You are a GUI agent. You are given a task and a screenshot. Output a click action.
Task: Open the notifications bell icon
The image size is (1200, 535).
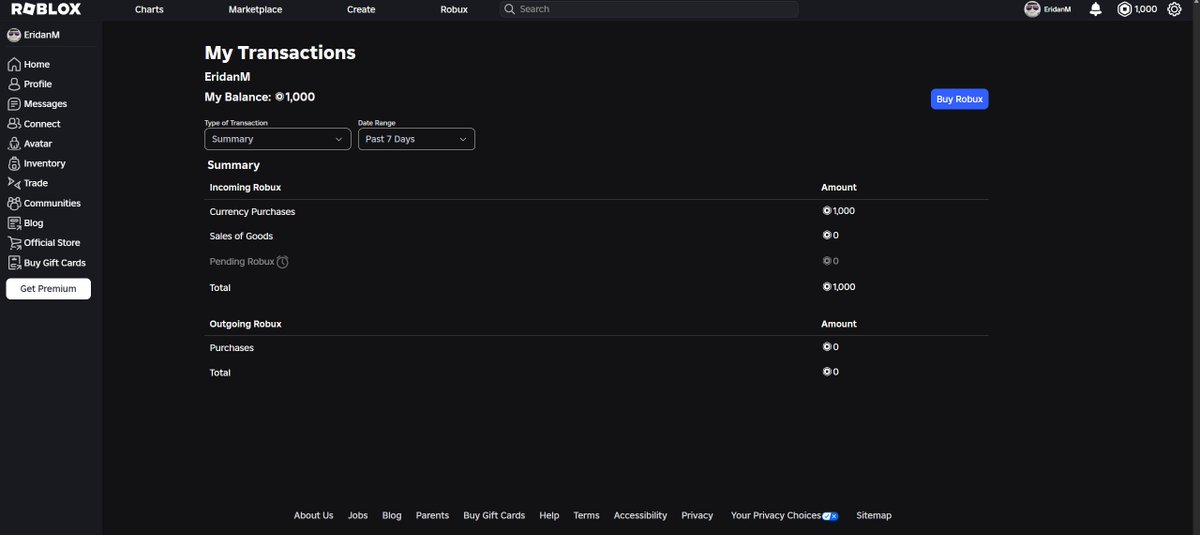[x=1096, y=9]
